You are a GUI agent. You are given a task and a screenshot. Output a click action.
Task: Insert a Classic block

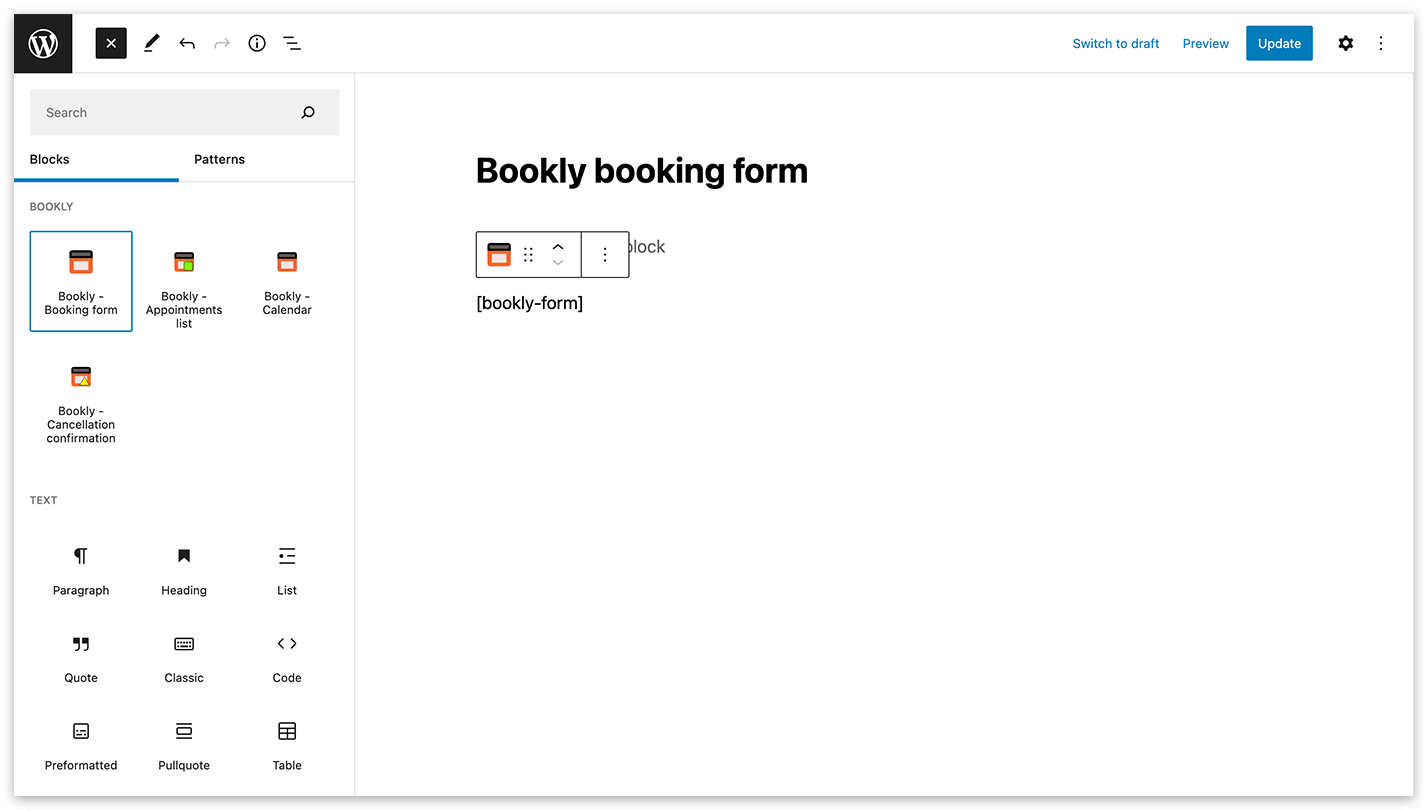(x=184, y=658)
